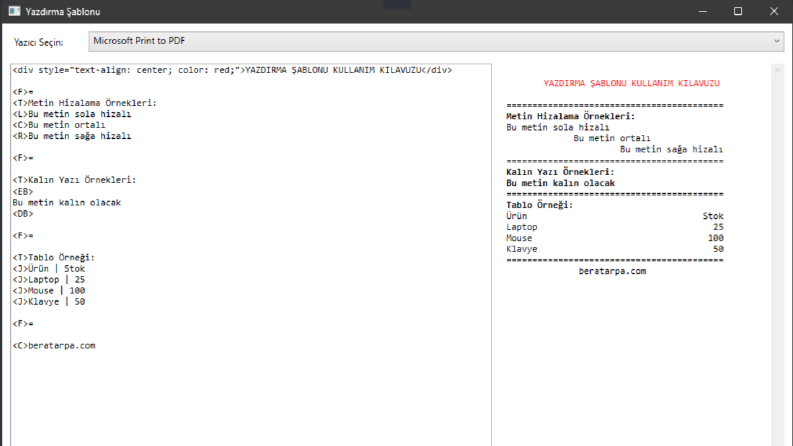Click the '<J>Klavye | 50' editor line
Image resolution: width=793 pixels, height=446 pixels.
(x=49, y=302)
